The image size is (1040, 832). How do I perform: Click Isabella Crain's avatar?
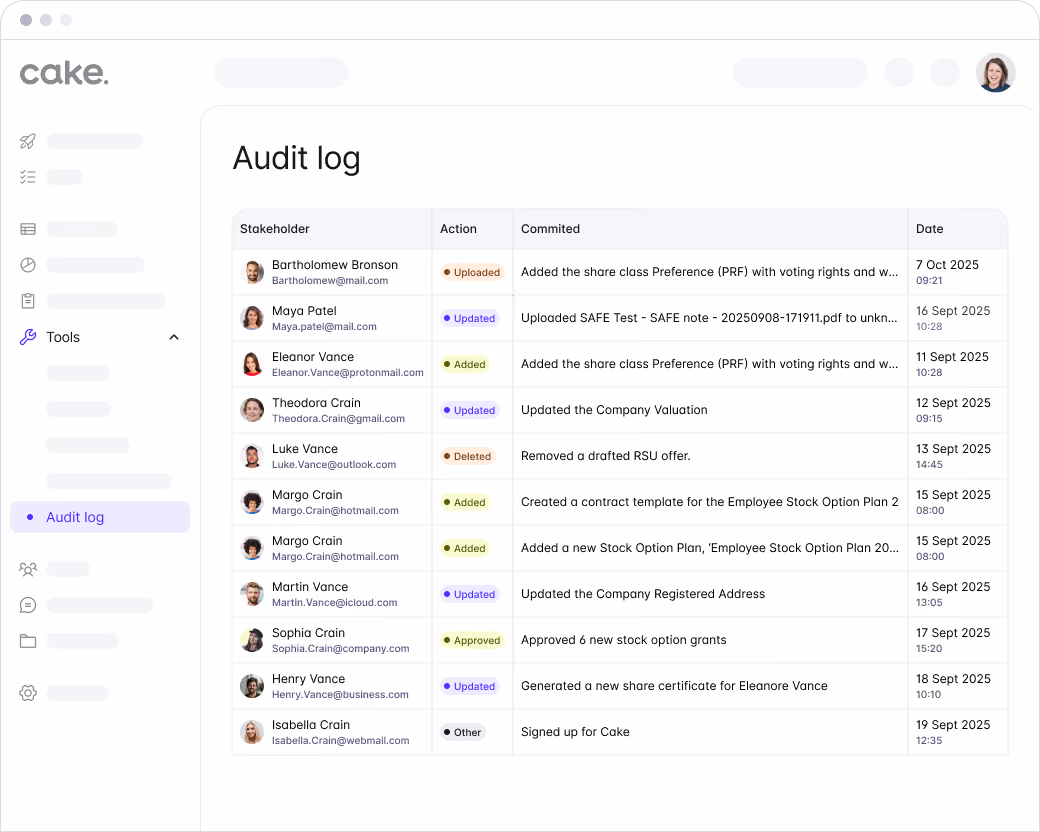(252, 732)
